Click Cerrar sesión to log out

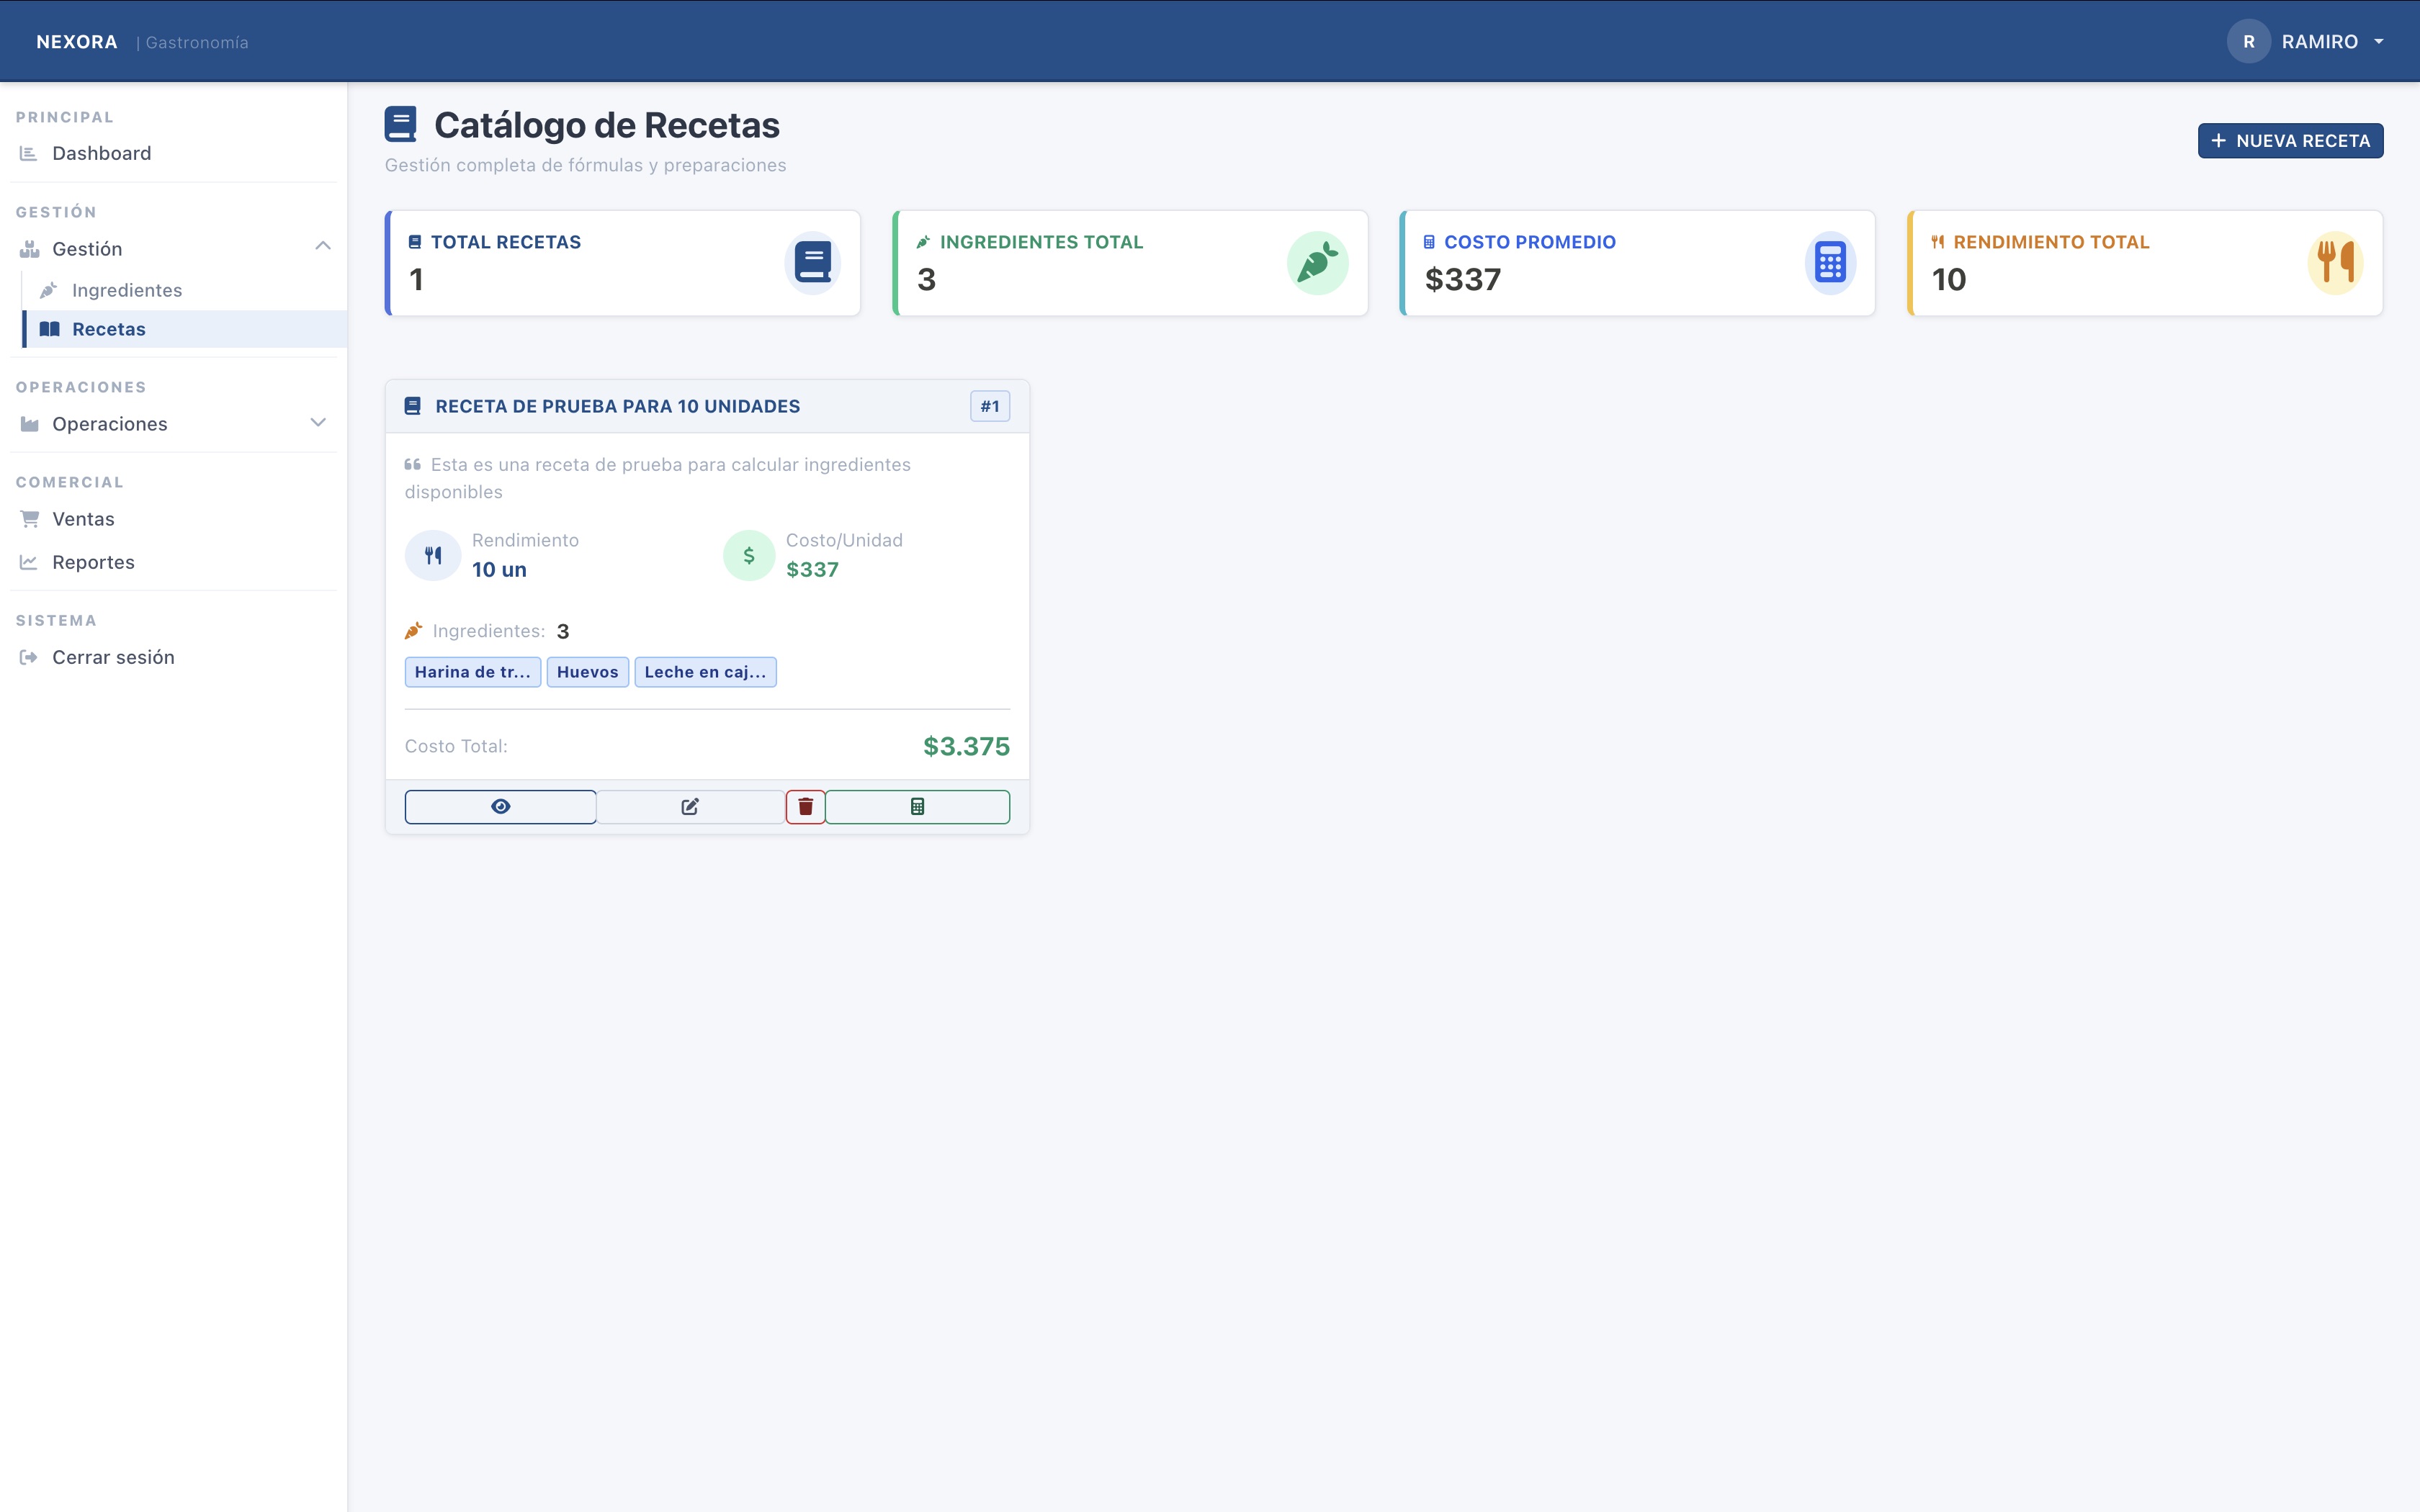click(x=113, y=657)
